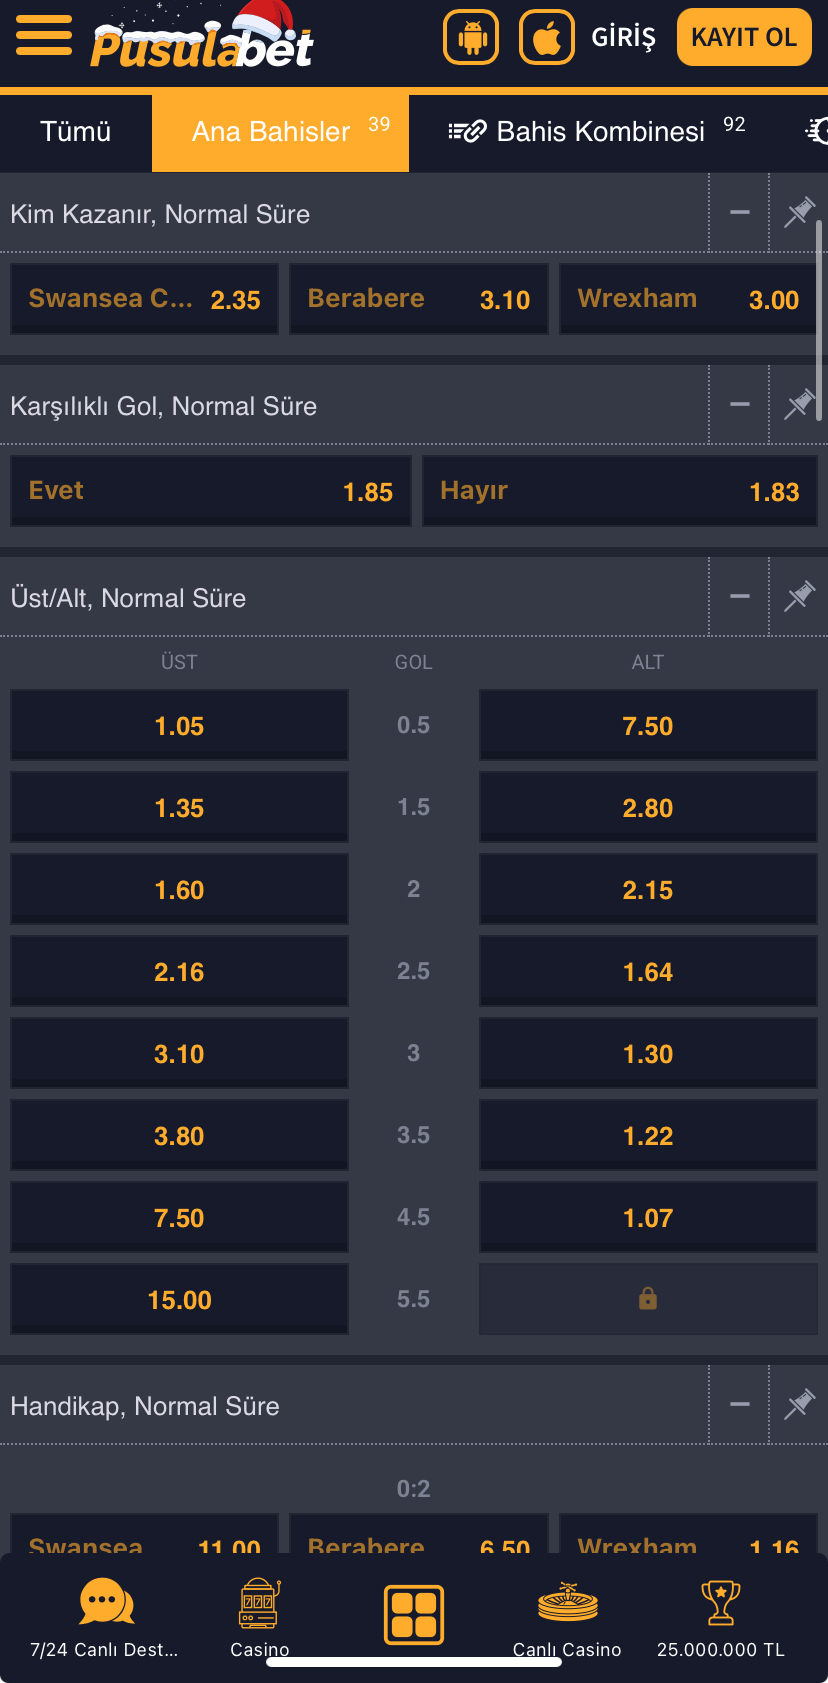Pin the Üst/Alt market

pos(799,596)
